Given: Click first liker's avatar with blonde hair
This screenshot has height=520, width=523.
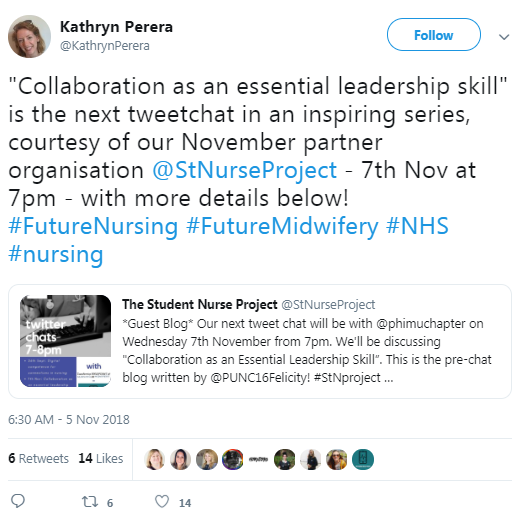Looking at the screenshot, I should coord(154,459).
